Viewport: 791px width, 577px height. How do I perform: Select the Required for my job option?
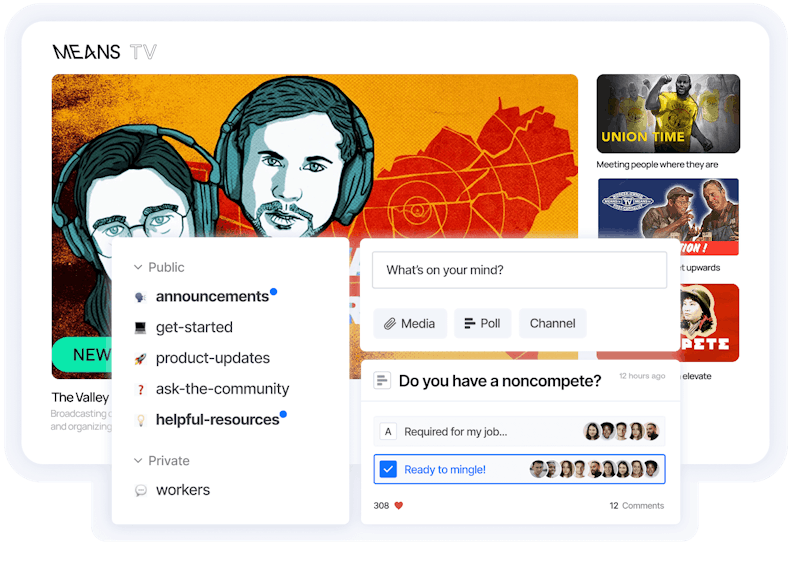[519, 432]
